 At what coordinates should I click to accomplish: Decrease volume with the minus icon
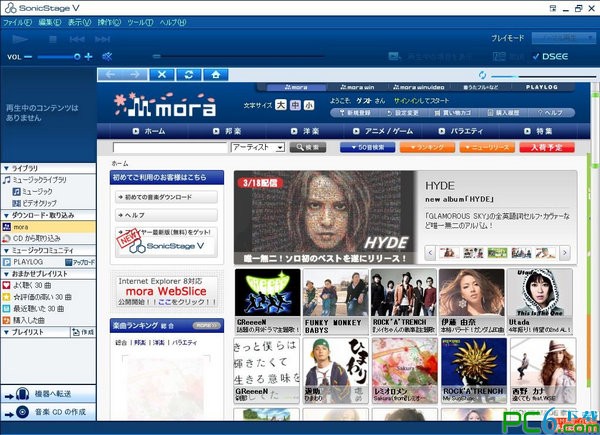28,57
